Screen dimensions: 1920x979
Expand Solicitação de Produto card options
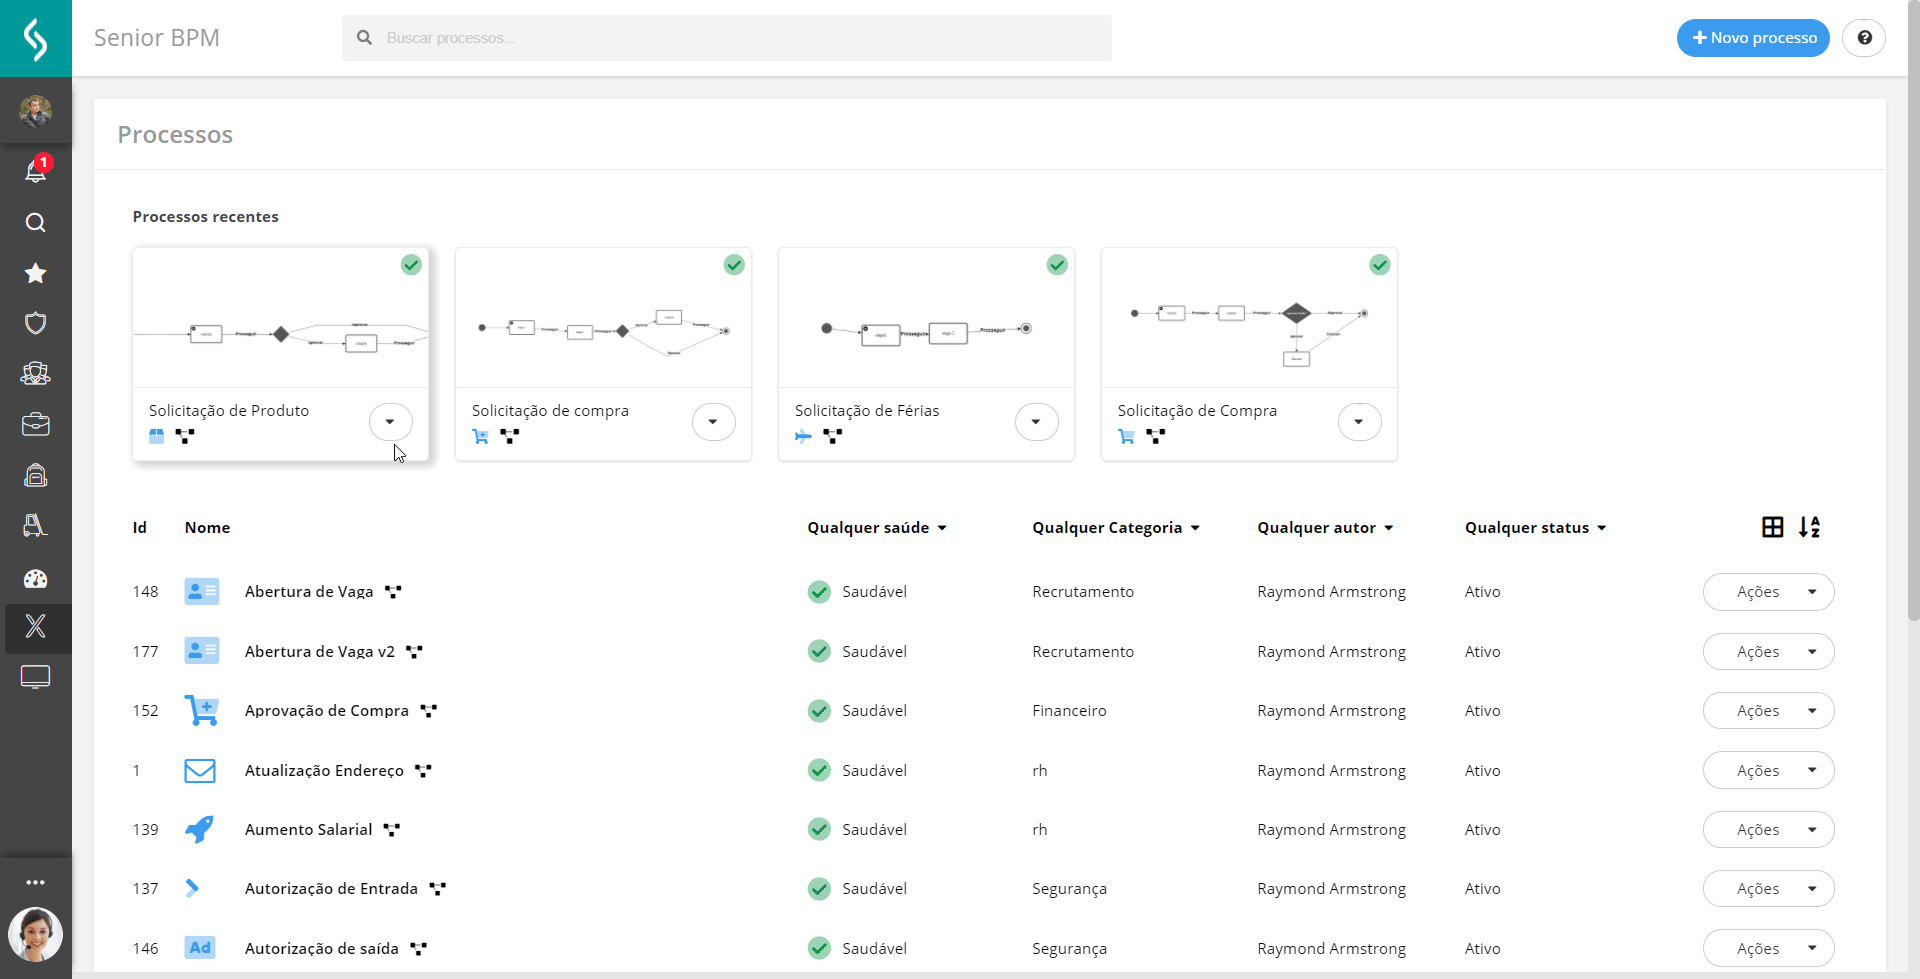[390, 422]
